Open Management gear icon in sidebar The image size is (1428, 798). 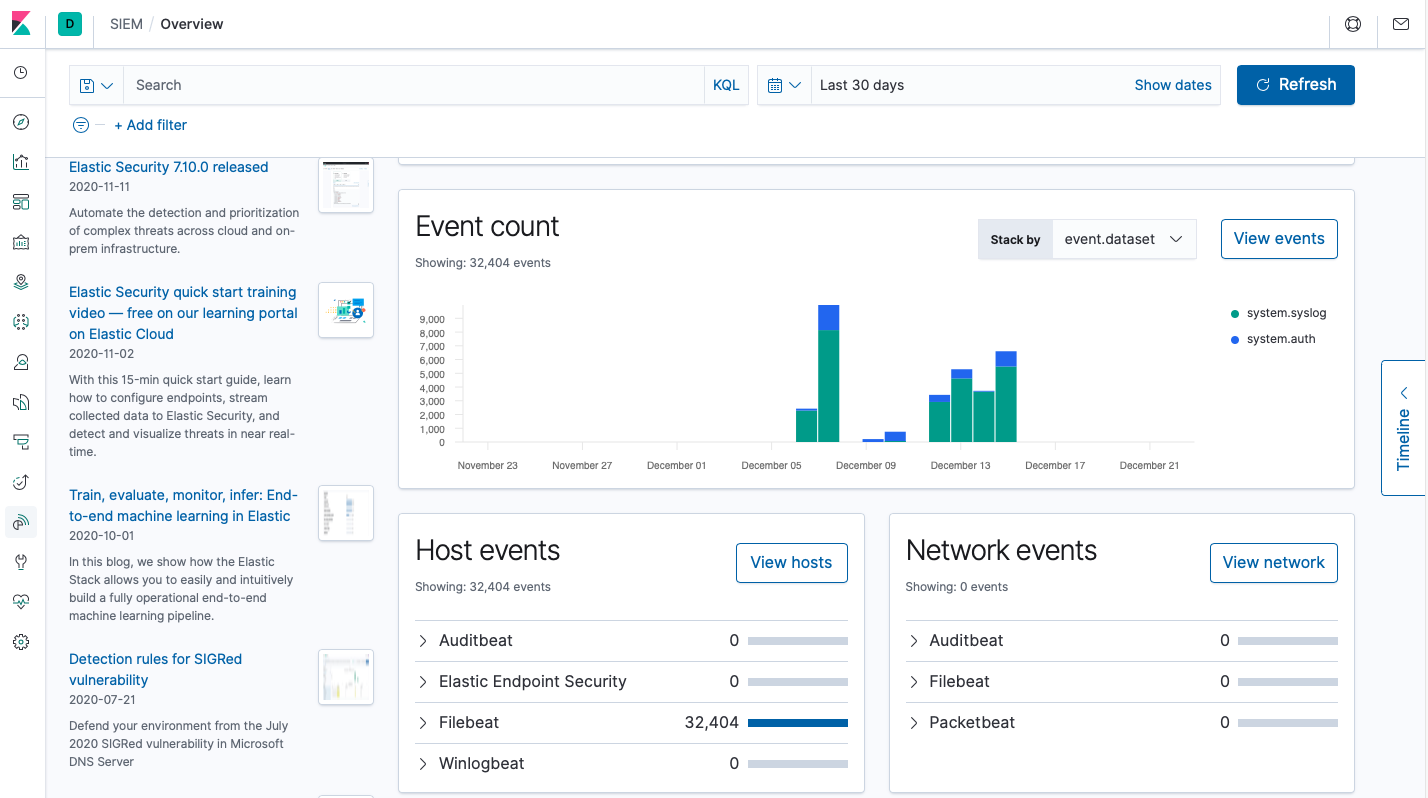pyautogui.click(x=21, y=642)
